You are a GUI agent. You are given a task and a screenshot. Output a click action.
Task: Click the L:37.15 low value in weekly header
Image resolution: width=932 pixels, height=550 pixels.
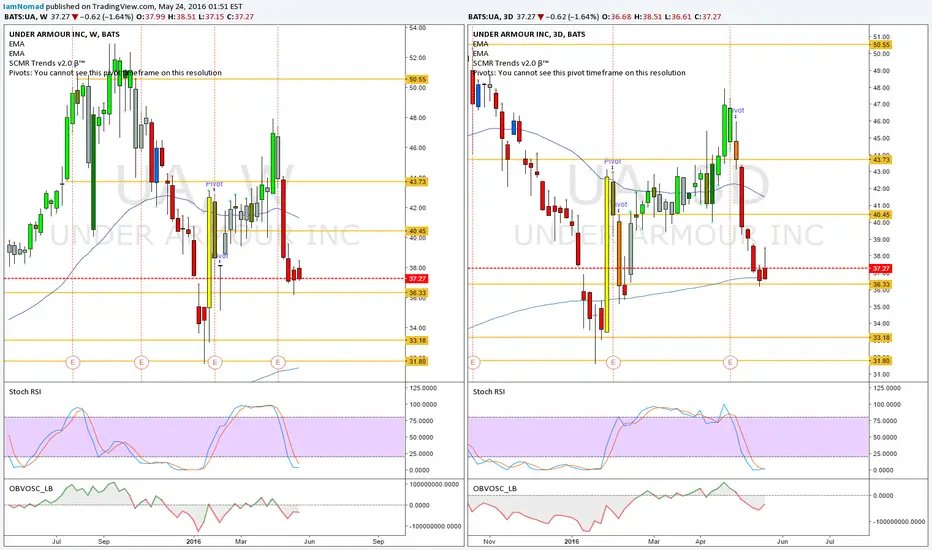[x=212, y=17]
